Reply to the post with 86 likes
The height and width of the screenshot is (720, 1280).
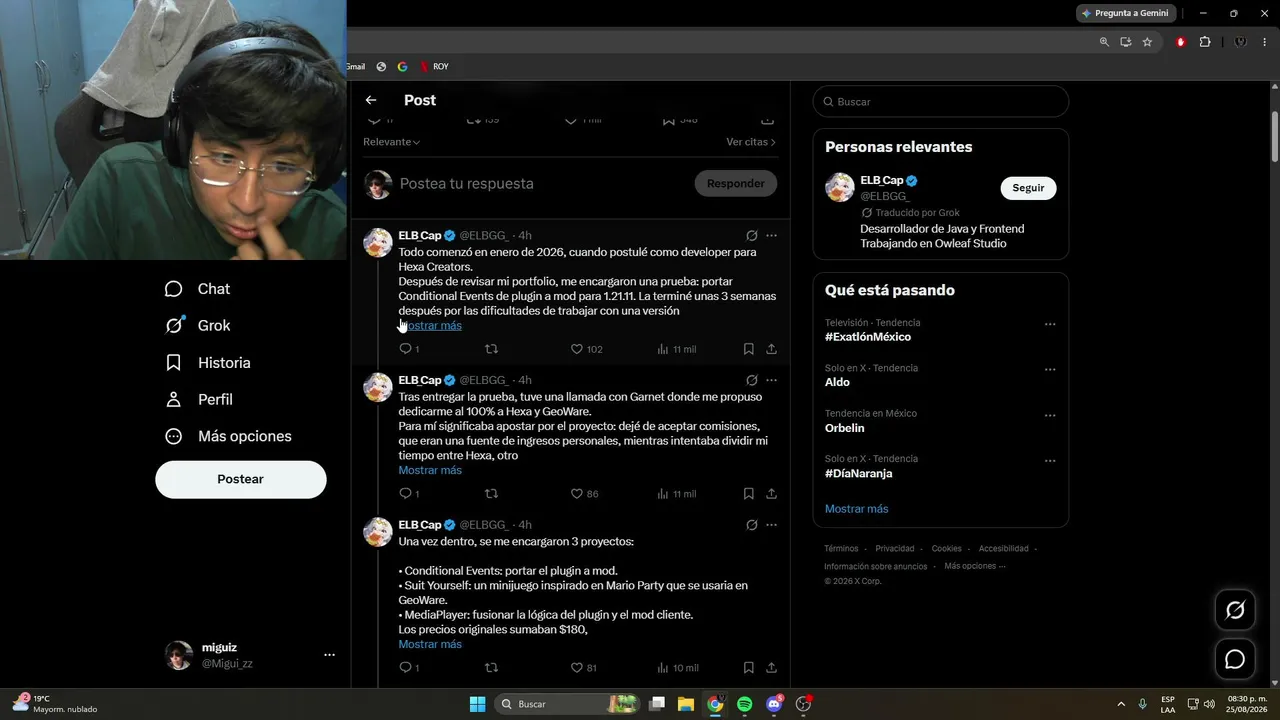click(409, 494)
